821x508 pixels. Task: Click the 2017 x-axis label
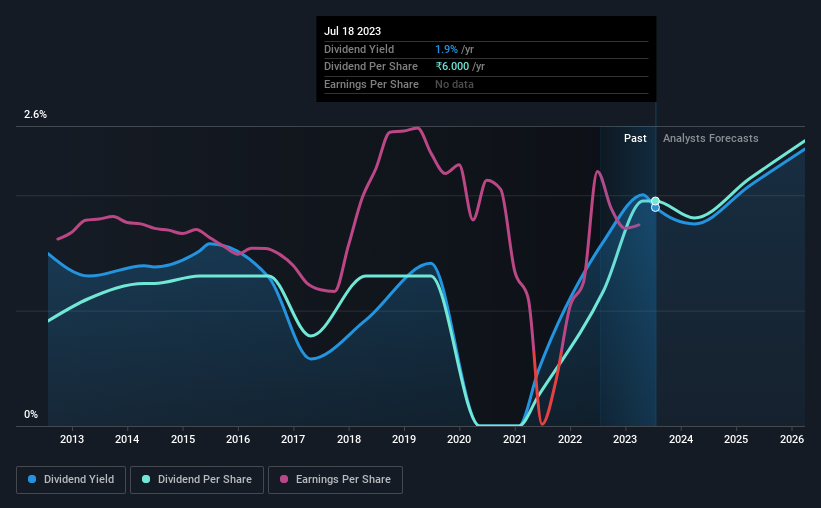coord(293,439)
